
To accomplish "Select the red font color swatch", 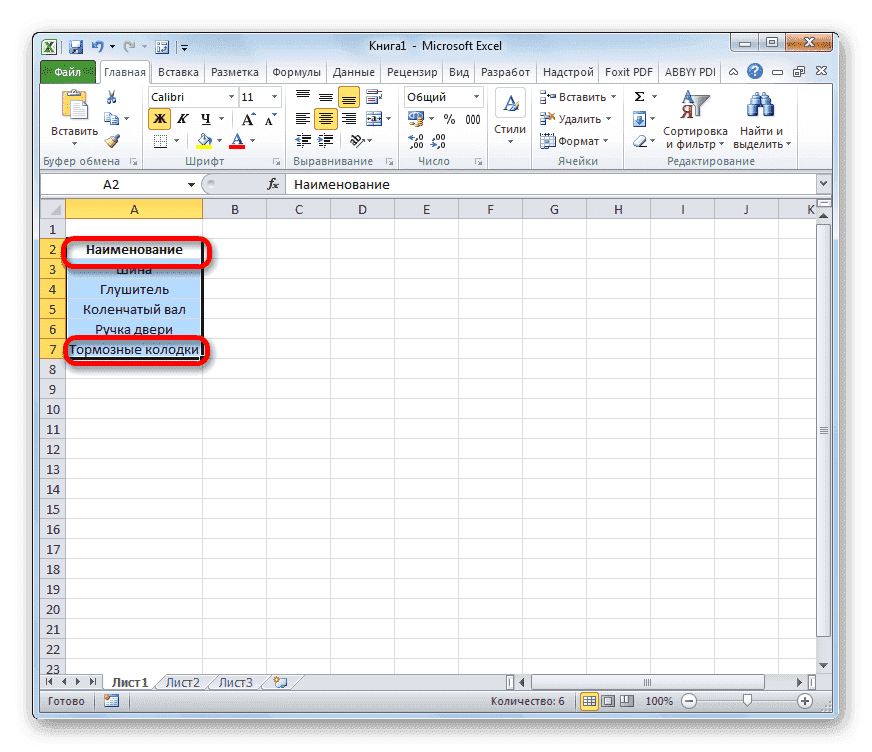I will pos(236,146).
